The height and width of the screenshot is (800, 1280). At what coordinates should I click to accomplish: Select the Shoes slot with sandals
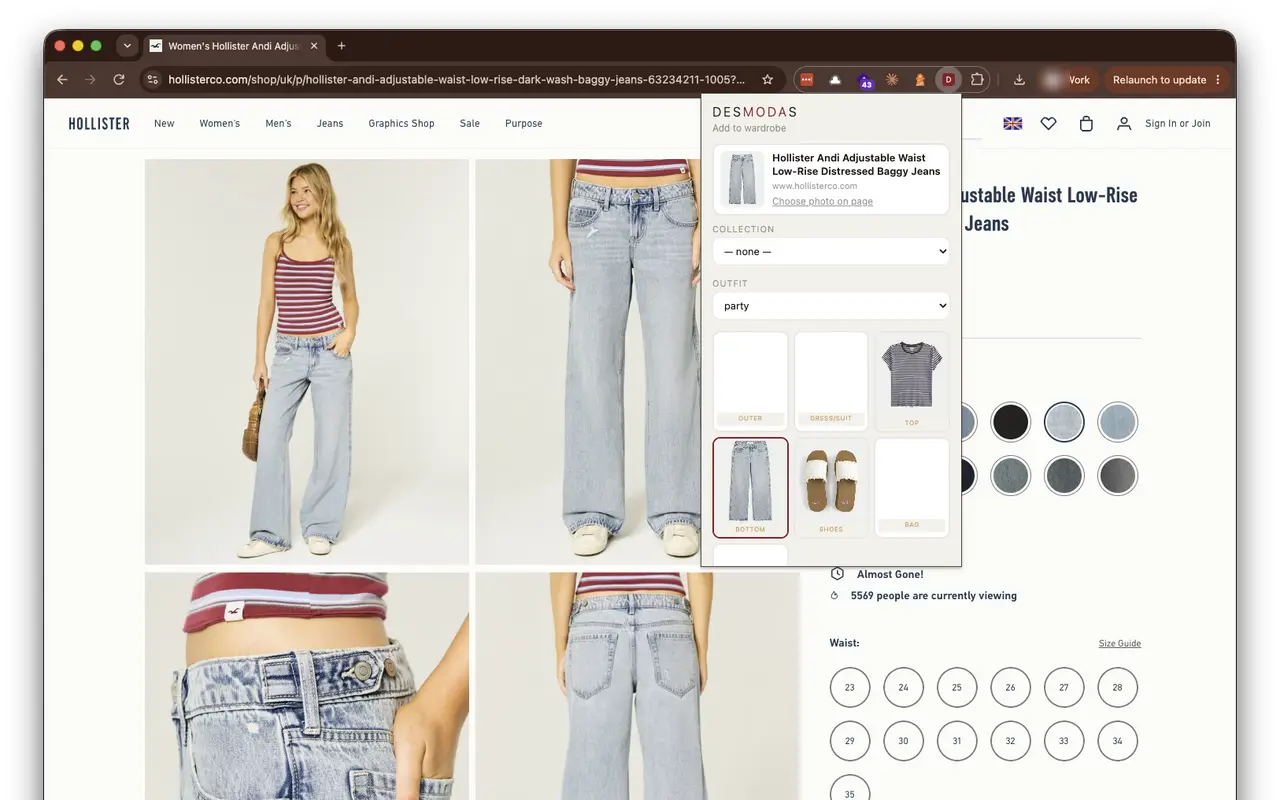[831, 488]
